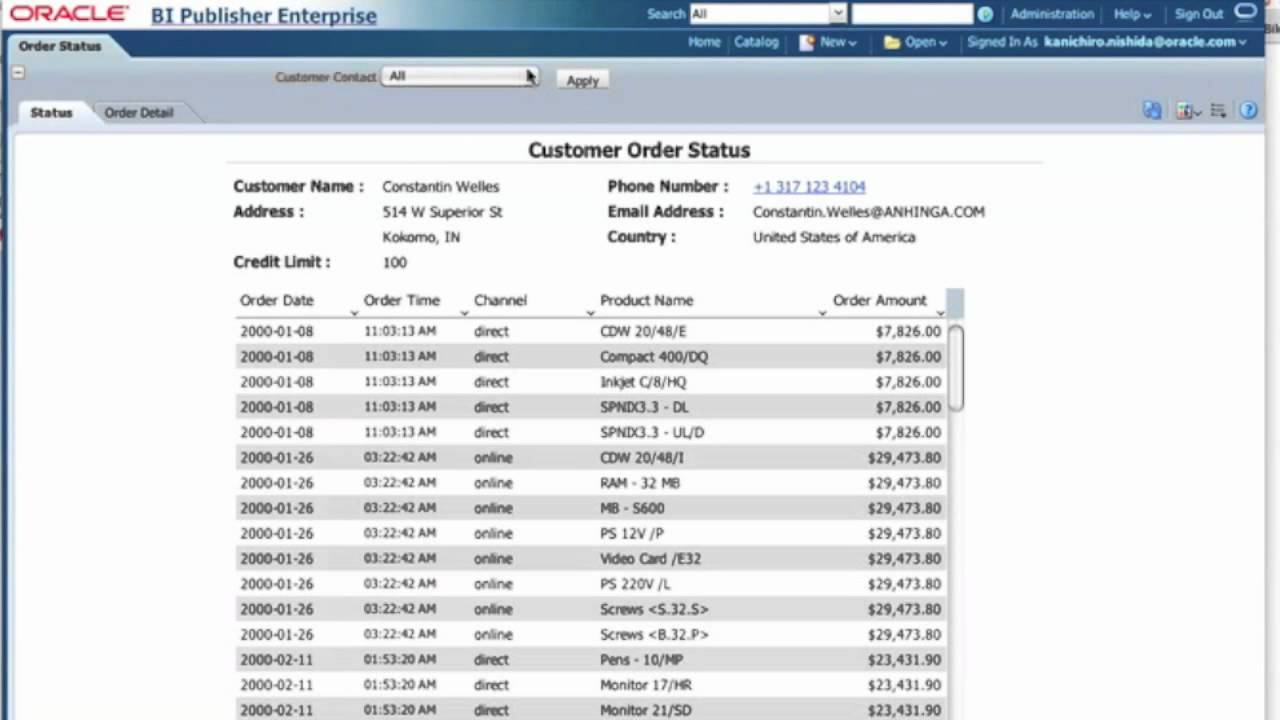Click the Screws <S.32.S> product cell
The width and height of the screenshot is (1280, 720).
point(654,609)
